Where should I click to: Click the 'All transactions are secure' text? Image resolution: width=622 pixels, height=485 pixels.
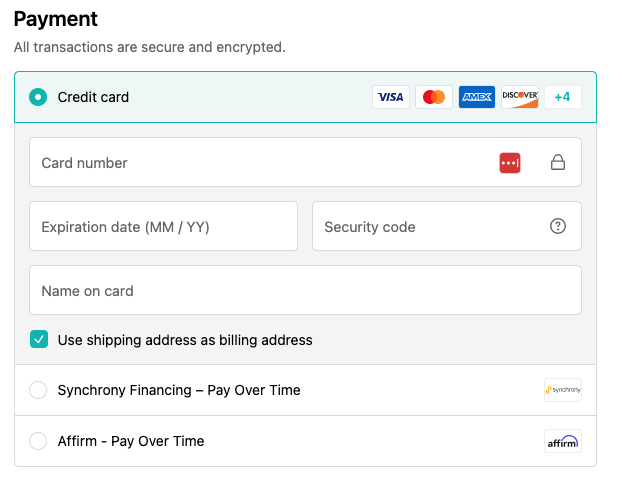149,47
